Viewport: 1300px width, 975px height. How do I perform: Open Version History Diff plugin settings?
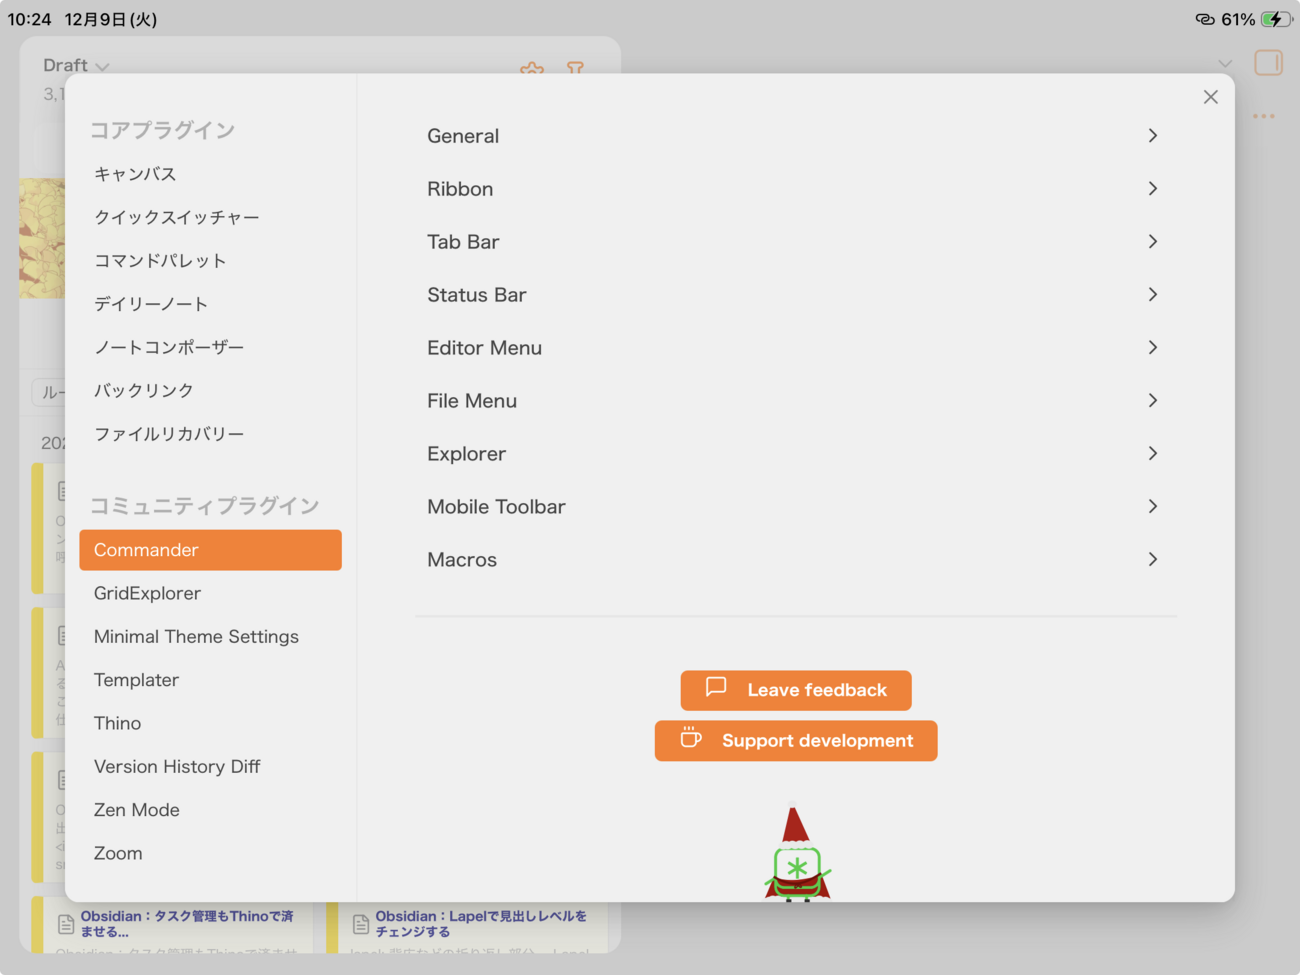pos(210,767)
